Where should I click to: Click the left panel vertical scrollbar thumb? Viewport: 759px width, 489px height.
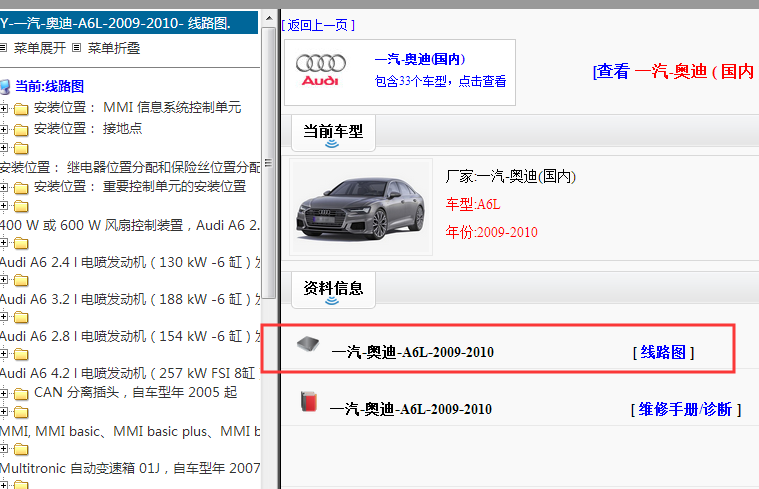(x=269, y=162)
